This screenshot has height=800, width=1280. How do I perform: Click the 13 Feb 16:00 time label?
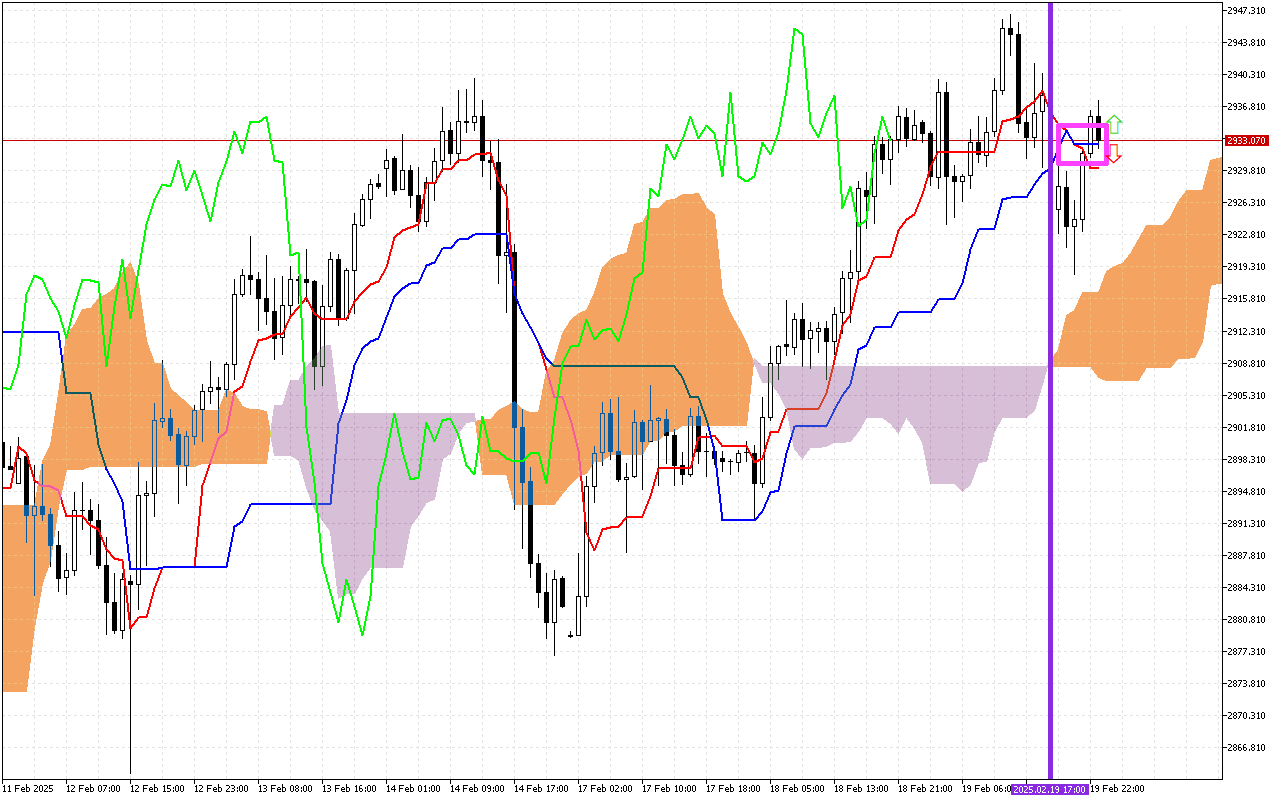350,789
